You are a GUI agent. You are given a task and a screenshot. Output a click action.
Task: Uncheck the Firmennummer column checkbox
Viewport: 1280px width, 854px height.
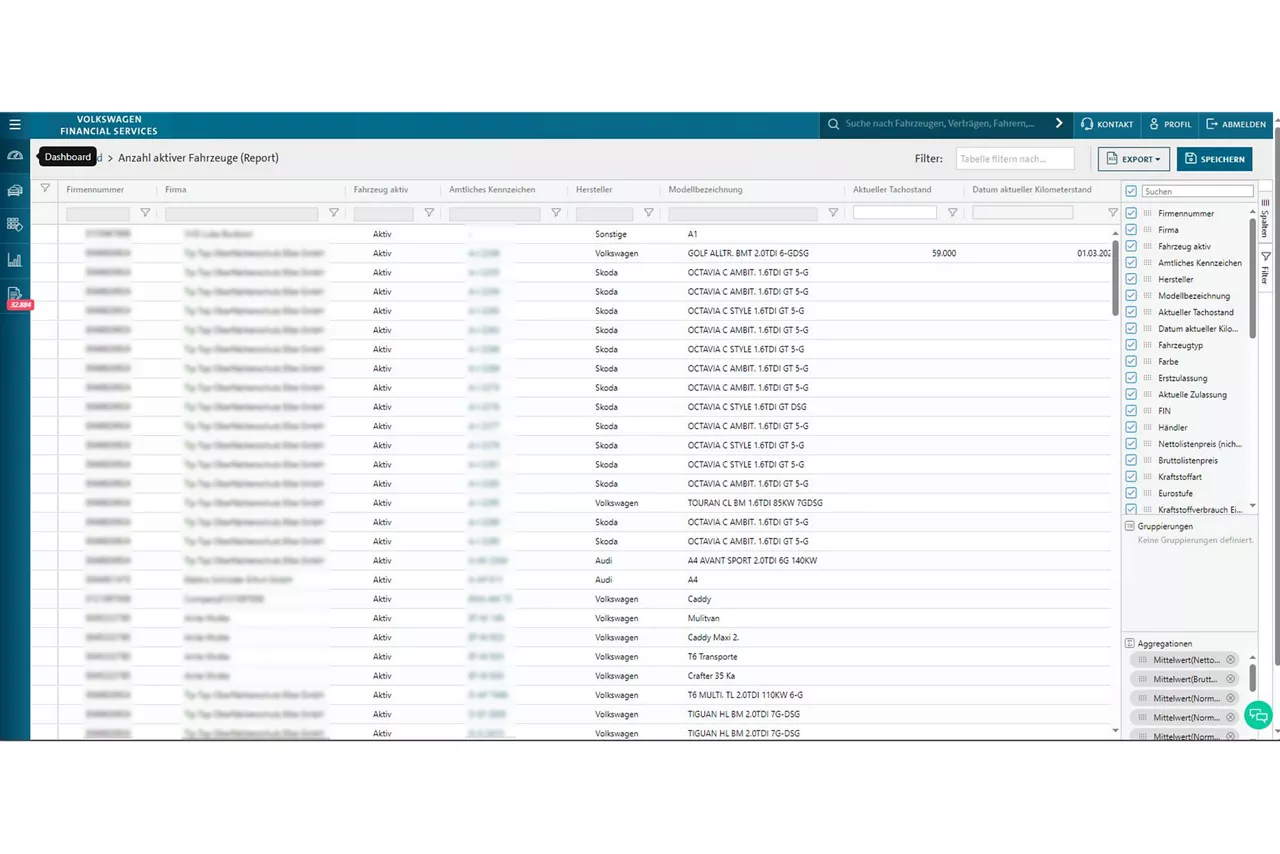pyautogui.click(x=1131, y=214)
